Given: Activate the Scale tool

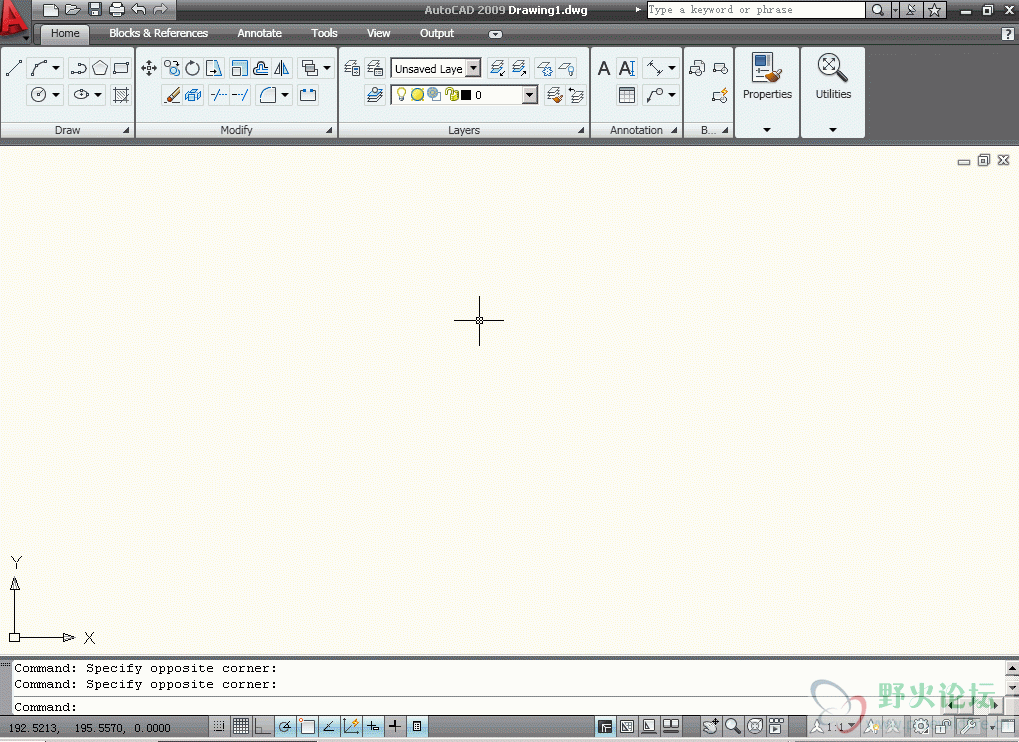Looking at the screenshot, I should point(239,68).
